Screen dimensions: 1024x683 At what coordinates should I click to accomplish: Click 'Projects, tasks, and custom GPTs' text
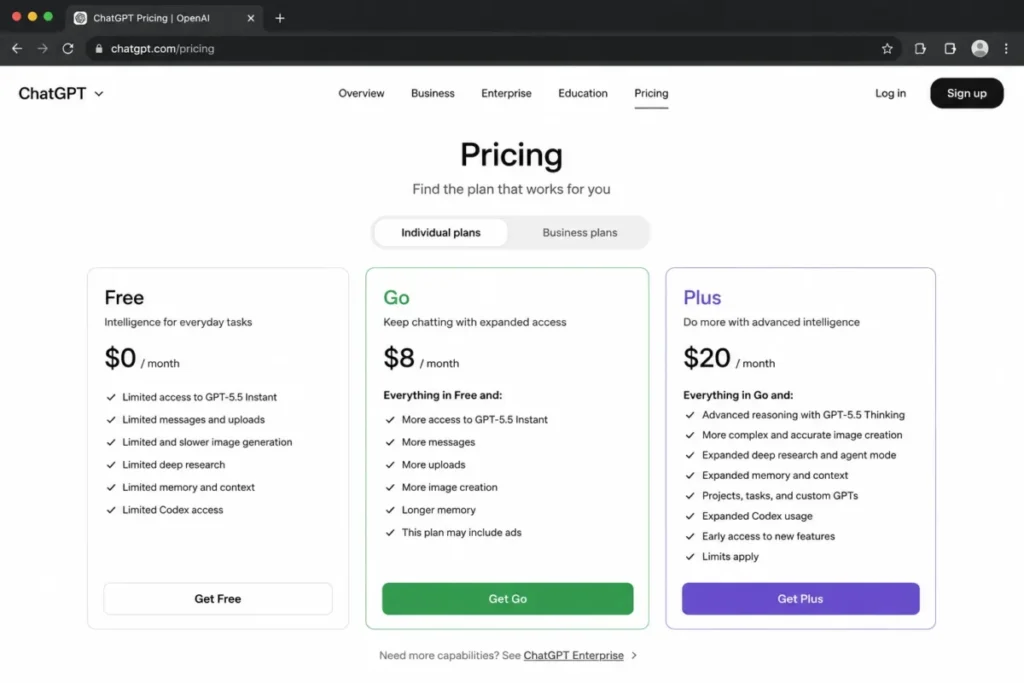780,496
